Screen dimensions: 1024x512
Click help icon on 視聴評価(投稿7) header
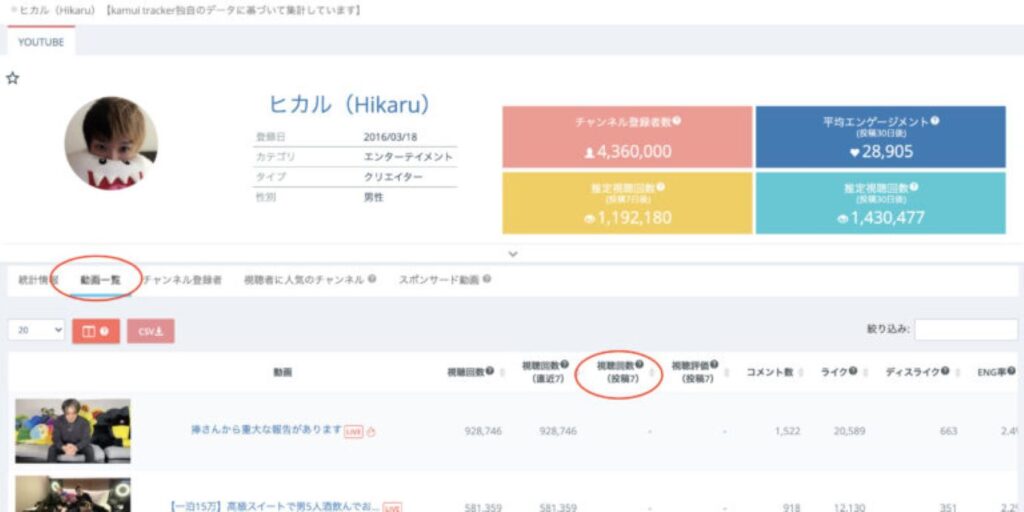point(714,364)
